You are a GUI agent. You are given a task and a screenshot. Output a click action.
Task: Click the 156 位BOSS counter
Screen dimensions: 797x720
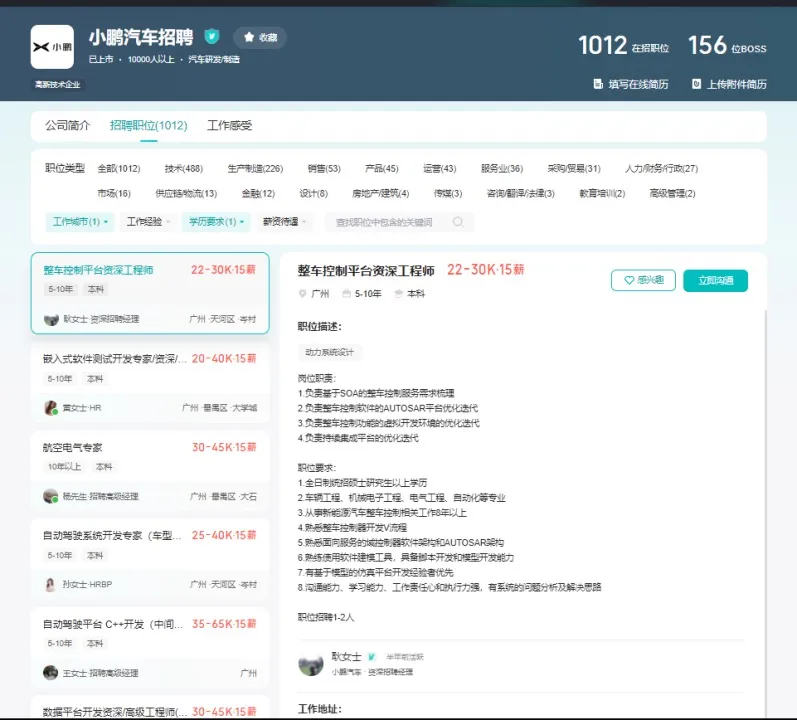[727, 46]
